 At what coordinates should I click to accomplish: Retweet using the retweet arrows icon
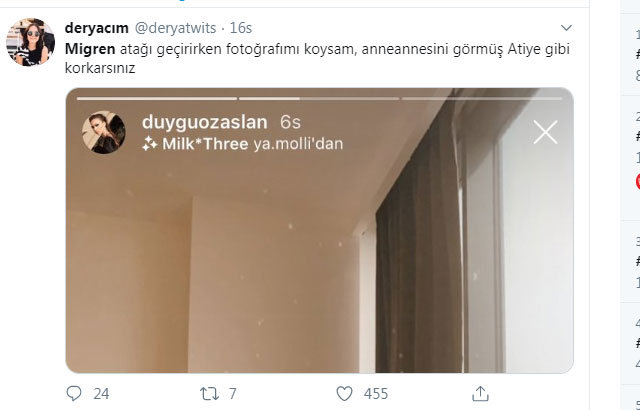[209, 394]
